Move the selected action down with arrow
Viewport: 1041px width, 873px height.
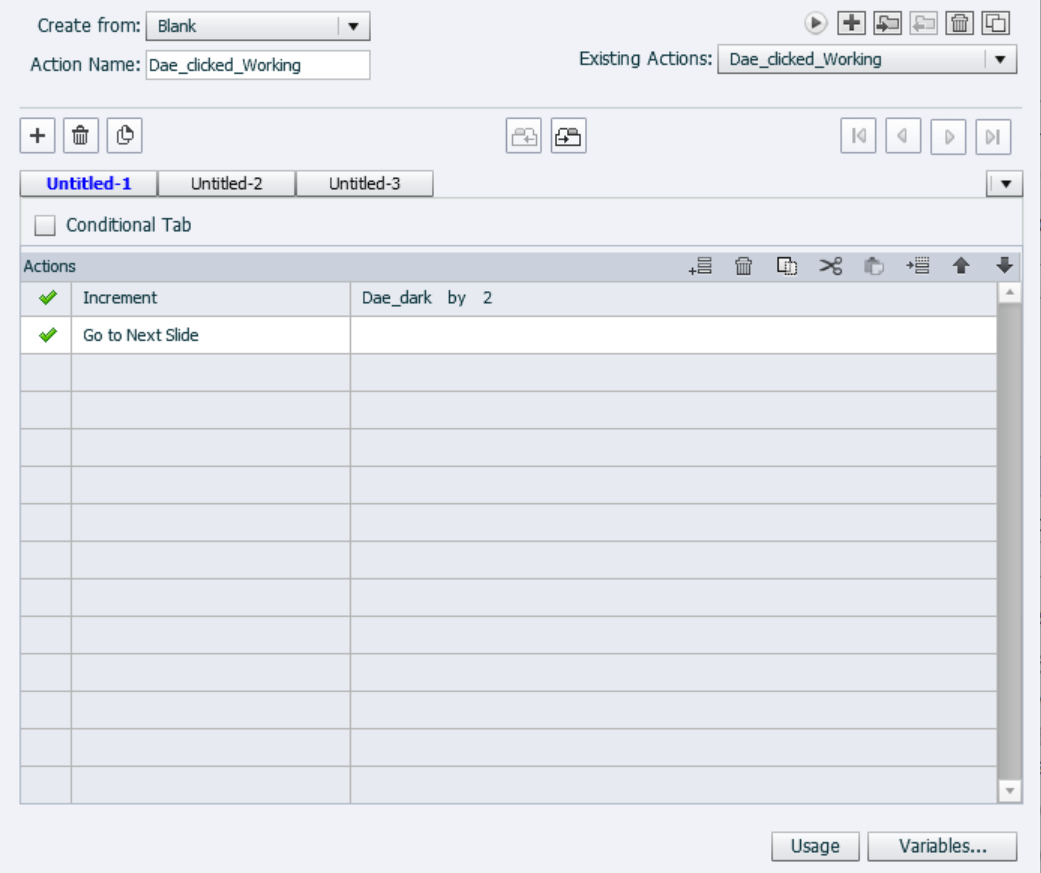(x=1004, y=266)
